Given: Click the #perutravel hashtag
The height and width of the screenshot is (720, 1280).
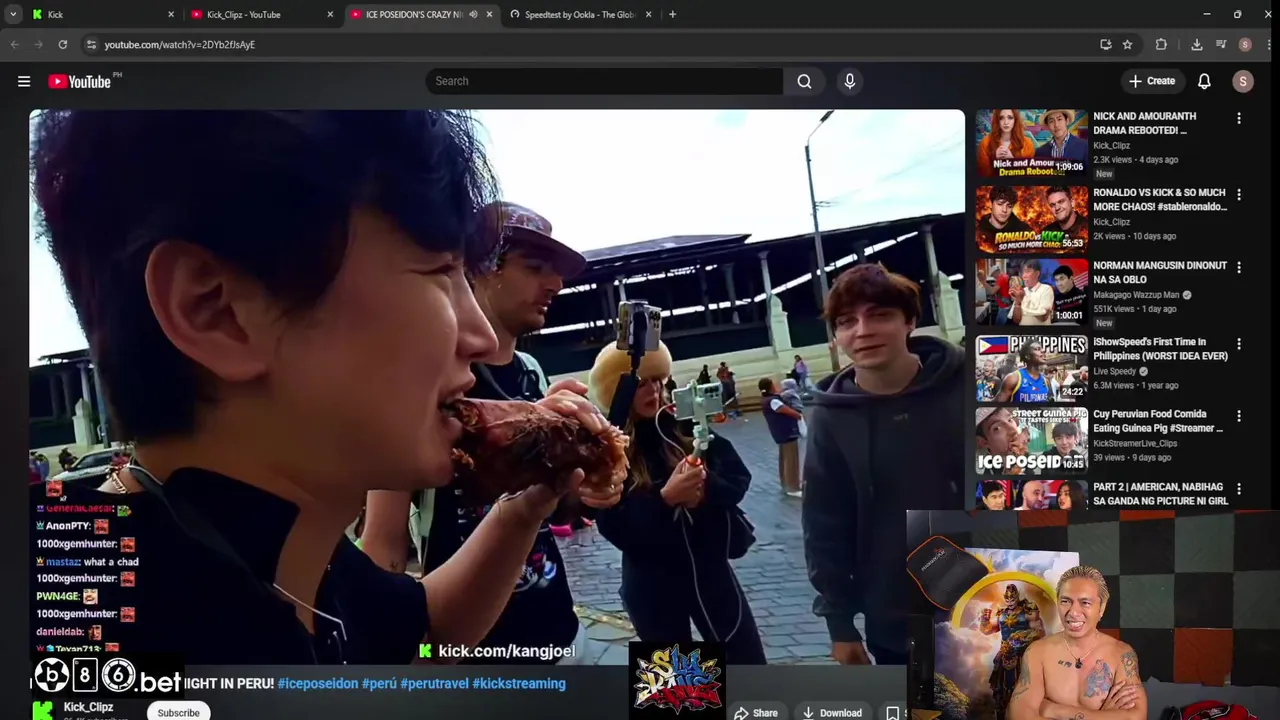Looking at the screenshot, I should click(434, 684).
